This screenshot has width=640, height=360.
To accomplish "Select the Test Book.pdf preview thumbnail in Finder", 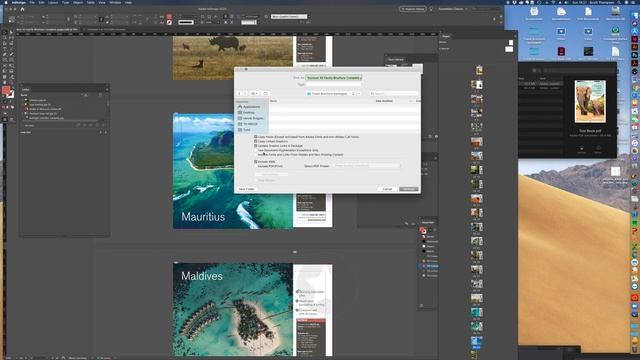I will point(590,101).
